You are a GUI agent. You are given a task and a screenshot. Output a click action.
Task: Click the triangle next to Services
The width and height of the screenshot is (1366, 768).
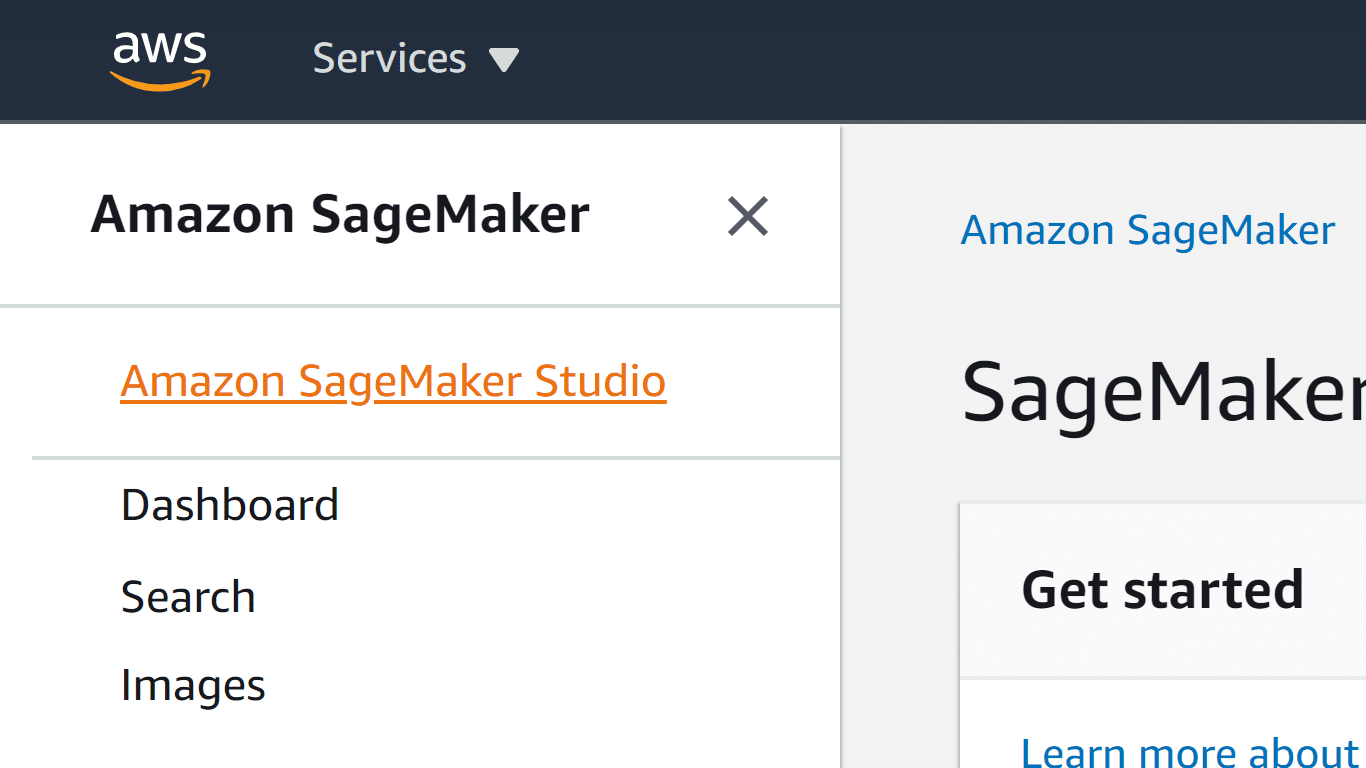(x=504, y=58)
